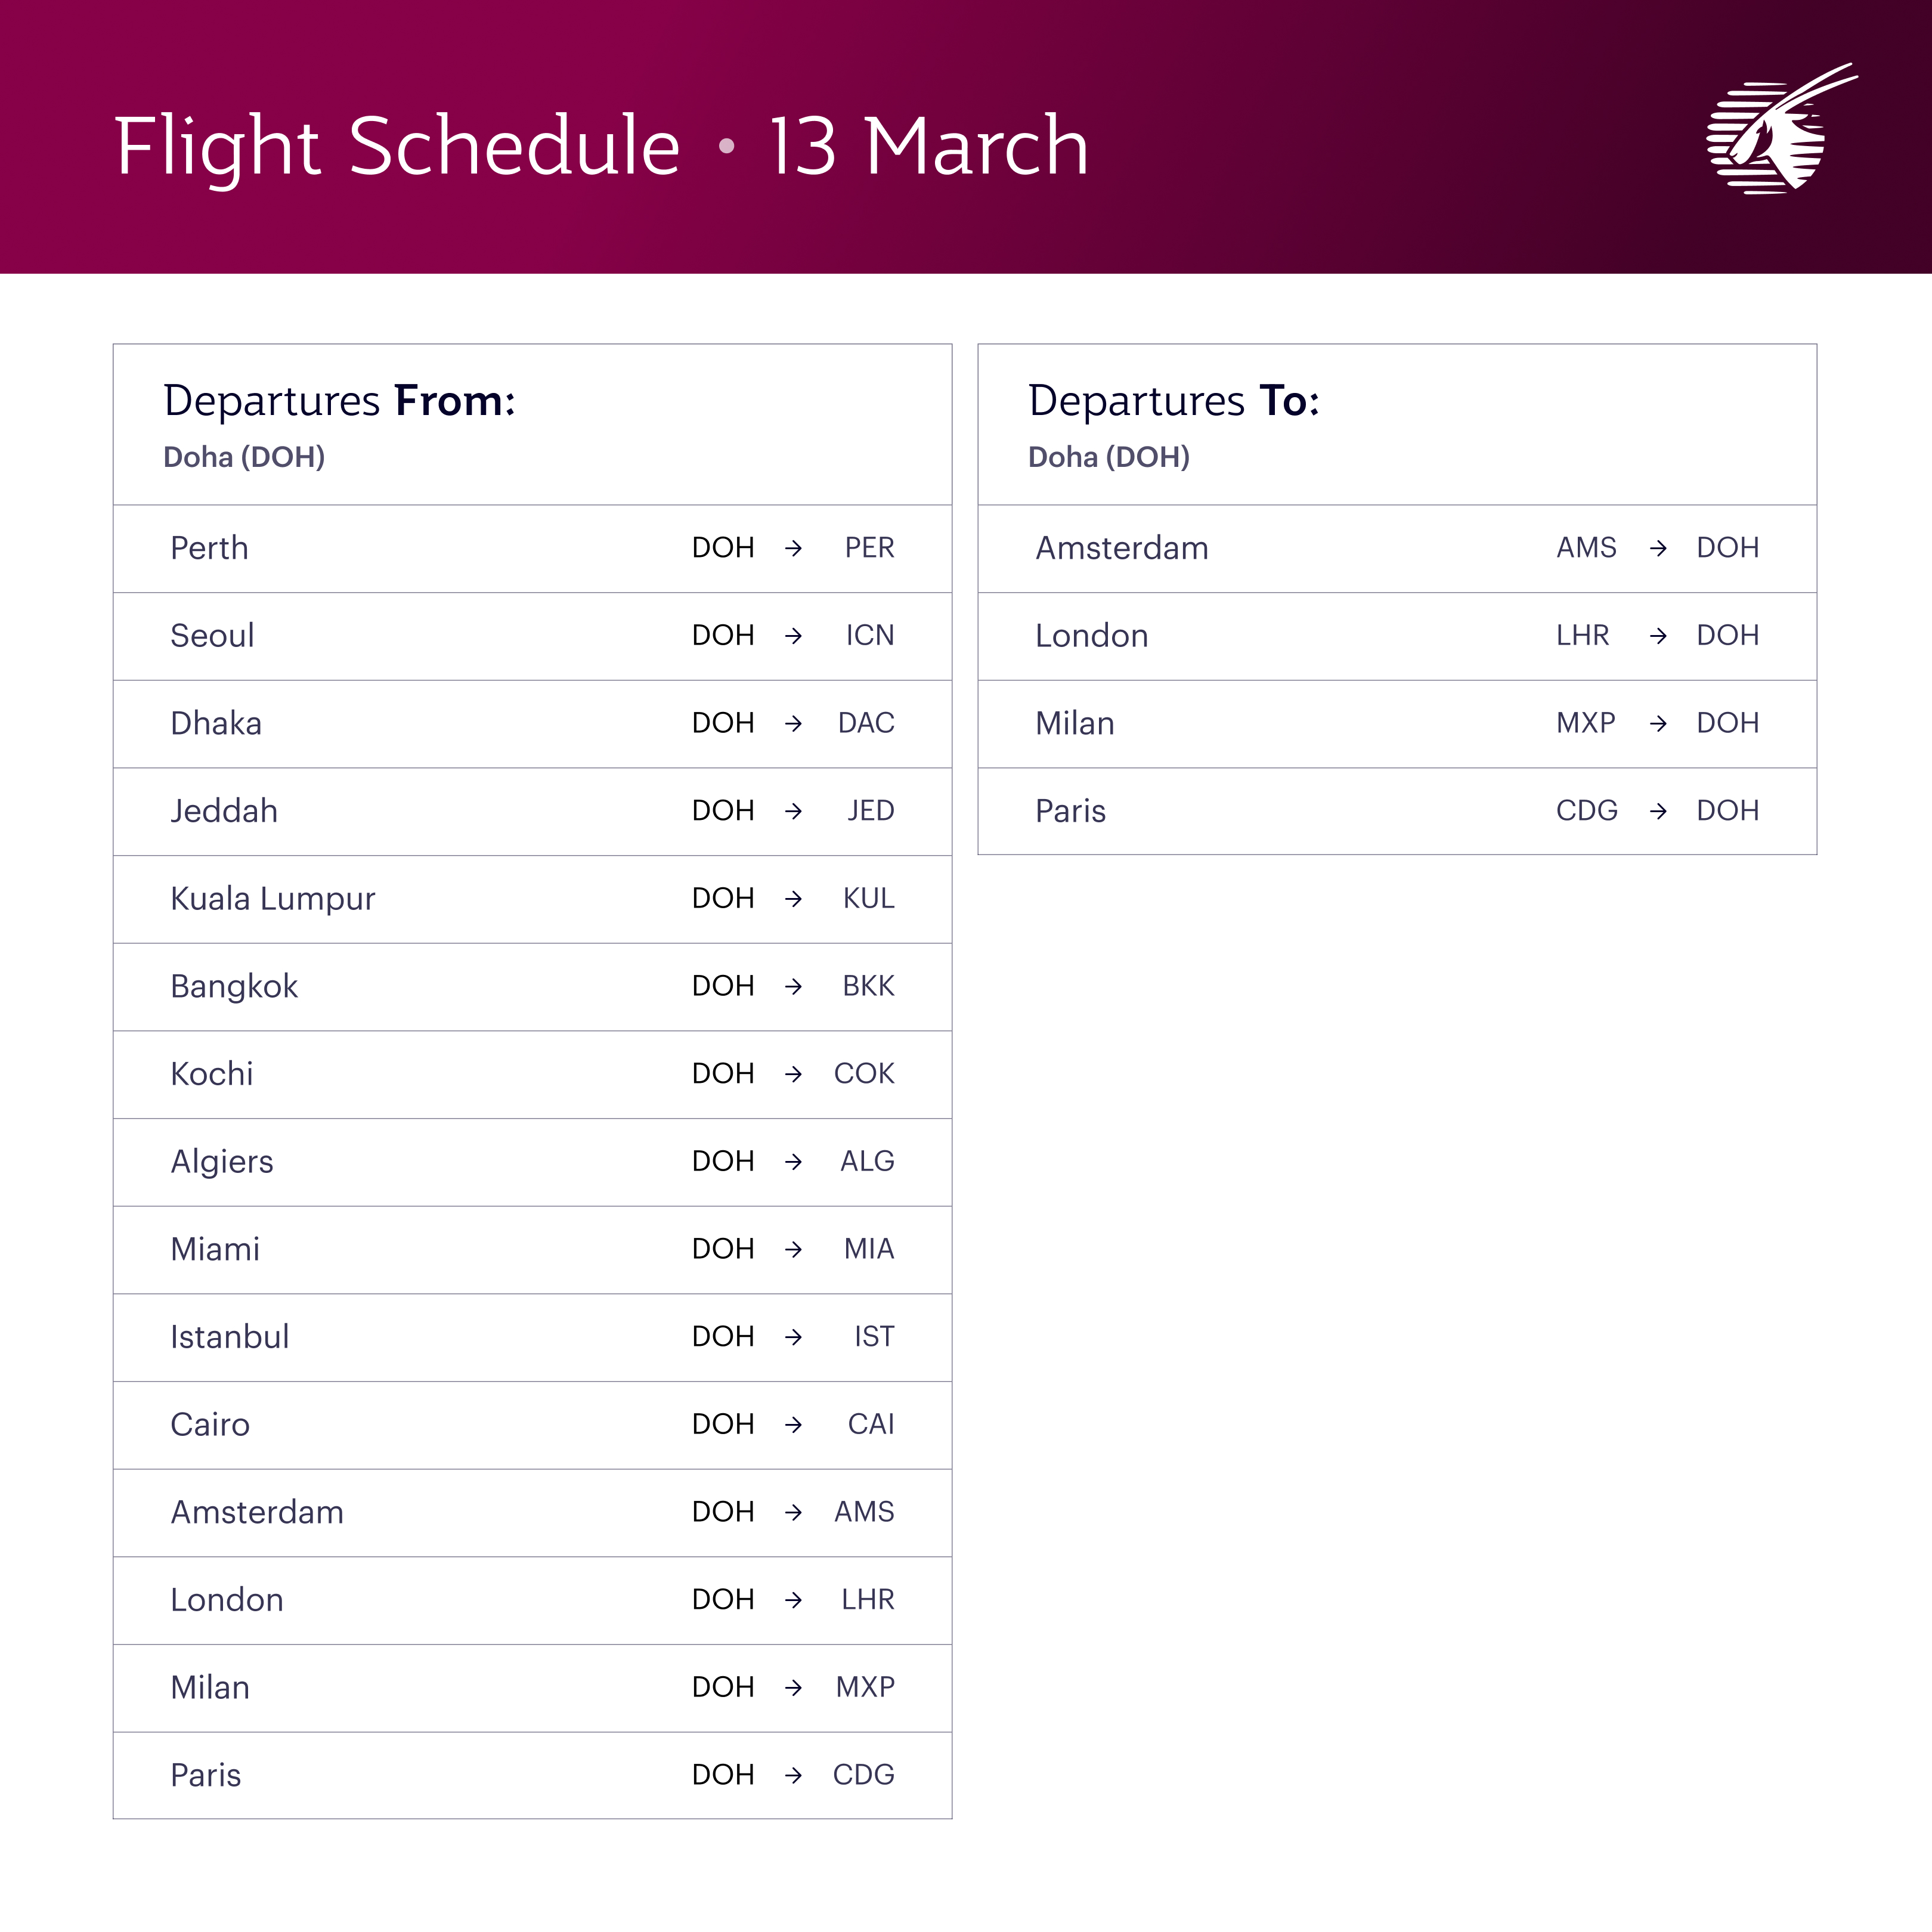Click the Bangkok row label
The width and height of the screenshot is (1932, 1932).
pyautogui.click(x=234, y=986)
